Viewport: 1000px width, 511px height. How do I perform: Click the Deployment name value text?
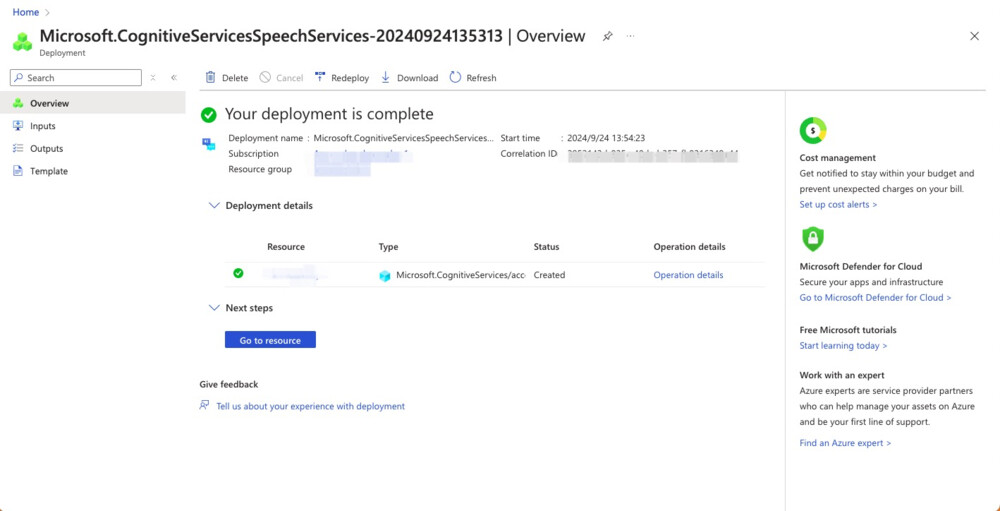tap(403, 138)
